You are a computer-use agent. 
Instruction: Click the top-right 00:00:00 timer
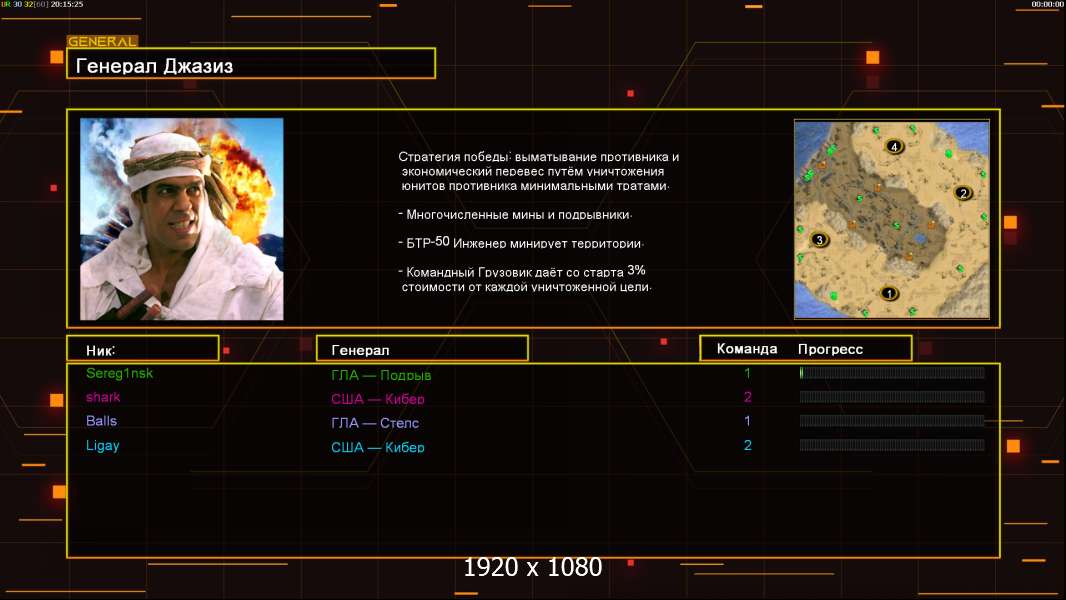(x=1047, y=4)
